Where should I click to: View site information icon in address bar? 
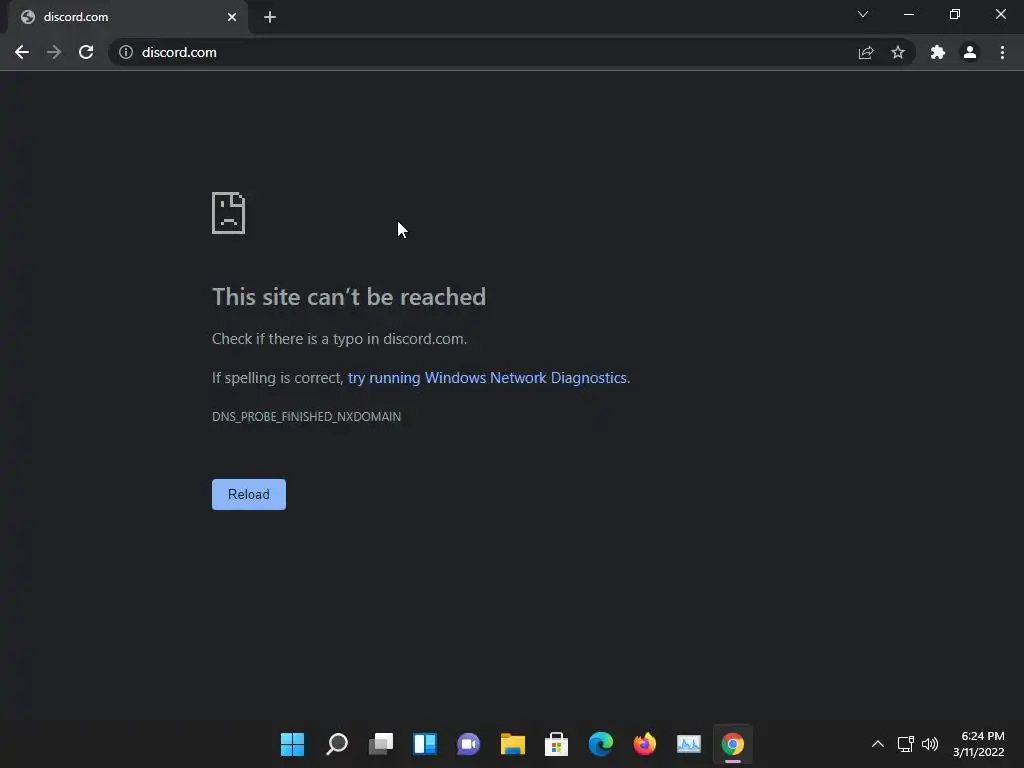pos(126,52)
